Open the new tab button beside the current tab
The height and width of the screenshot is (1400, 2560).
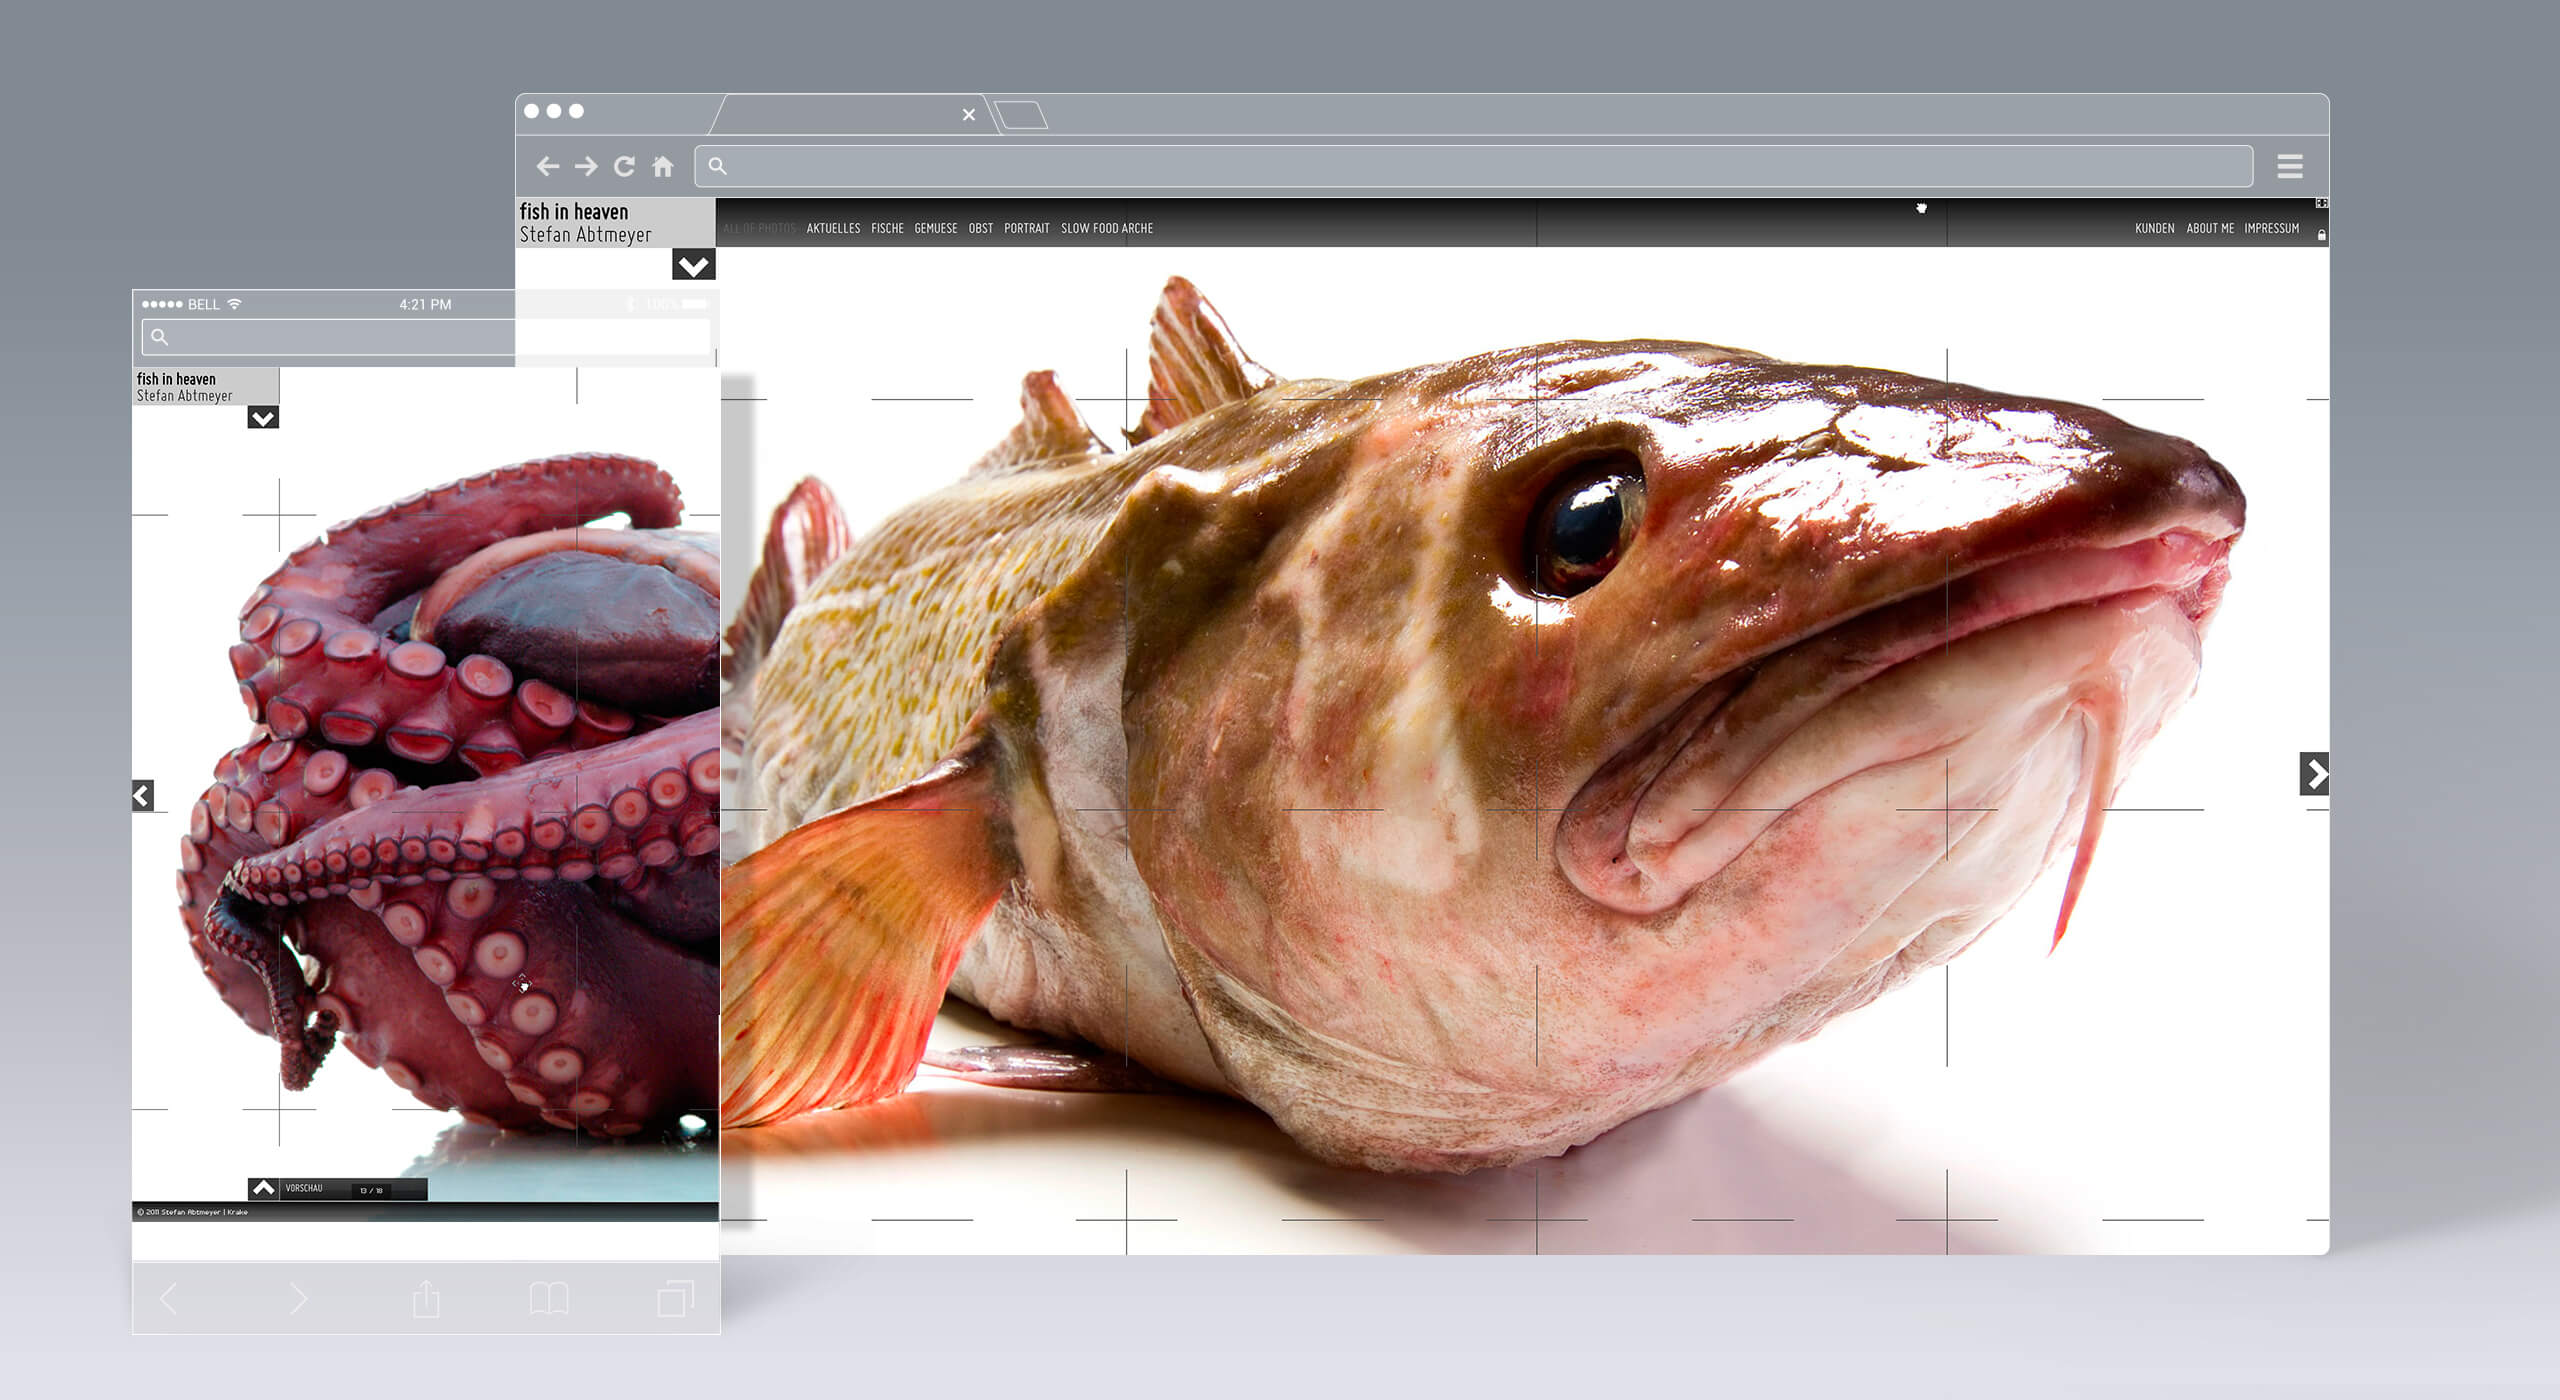point(1022,115)
